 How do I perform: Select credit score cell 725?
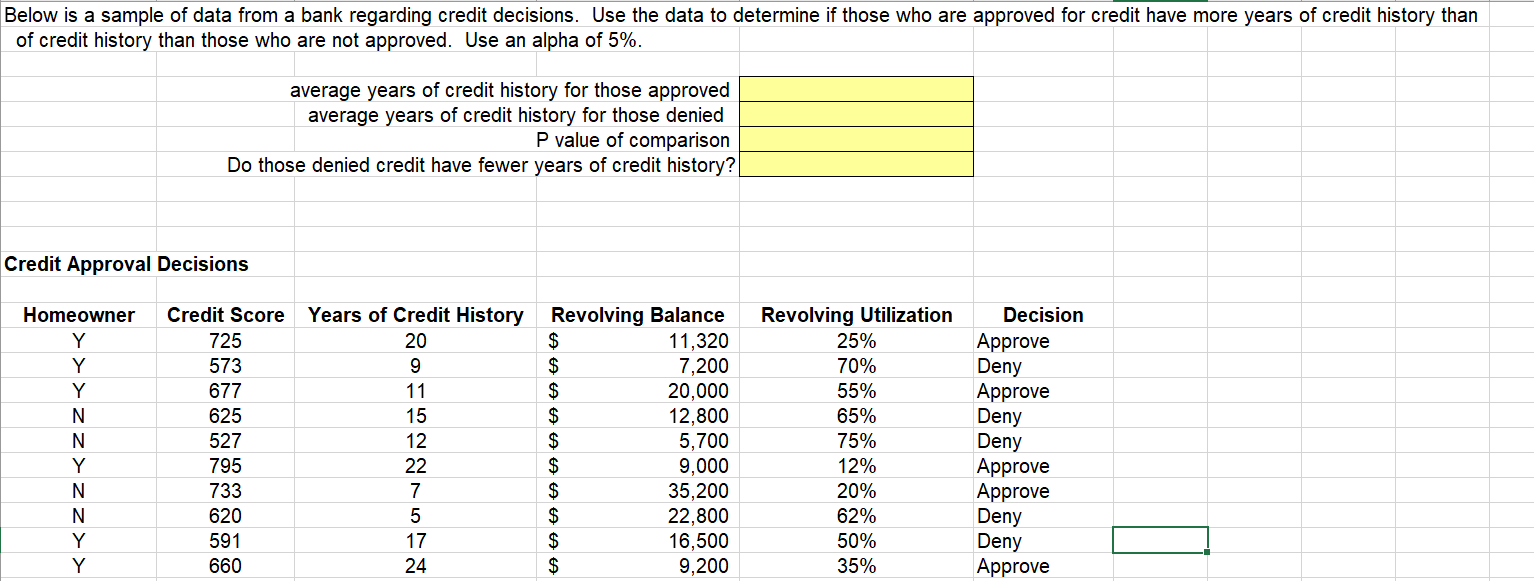(x=226, y=341)
